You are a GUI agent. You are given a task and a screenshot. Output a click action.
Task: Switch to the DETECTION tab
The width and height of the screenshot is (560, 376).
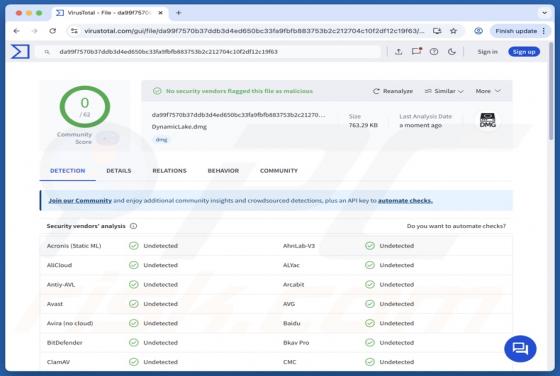(x=68, y=171)
